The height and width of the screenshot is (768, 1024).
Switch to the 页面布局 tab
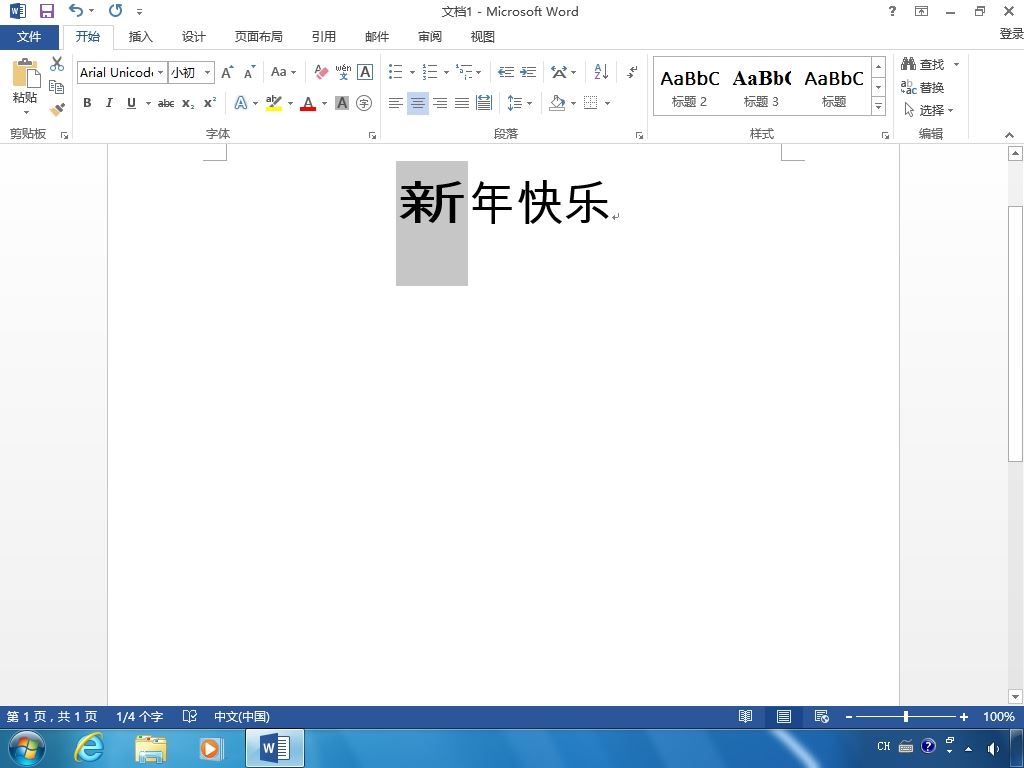(259, 37)
